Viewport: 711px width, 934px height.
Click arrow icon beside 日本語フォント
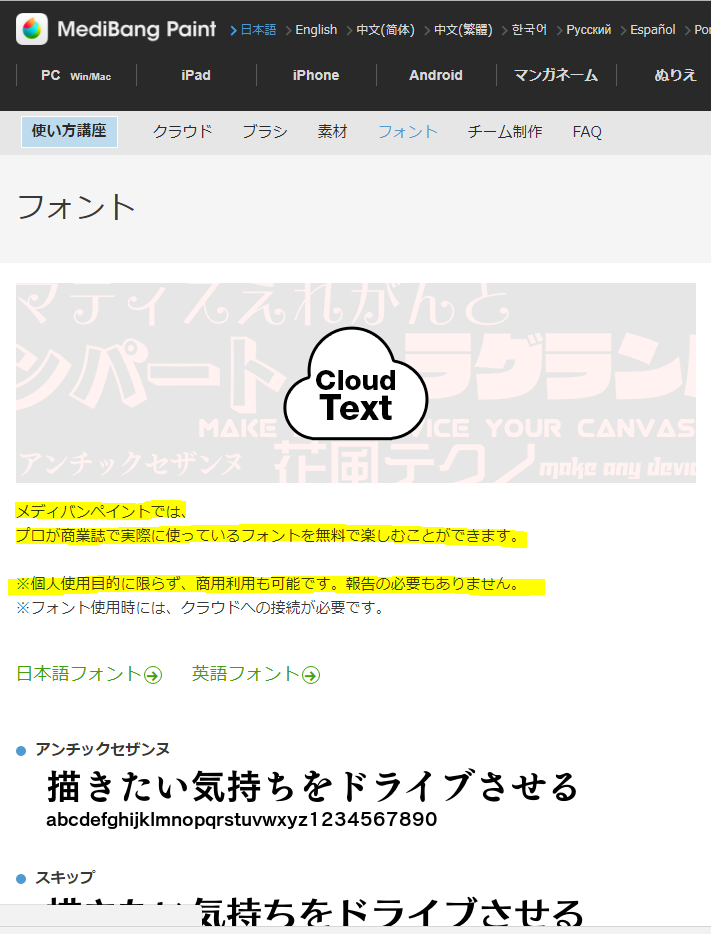(153, 675)
